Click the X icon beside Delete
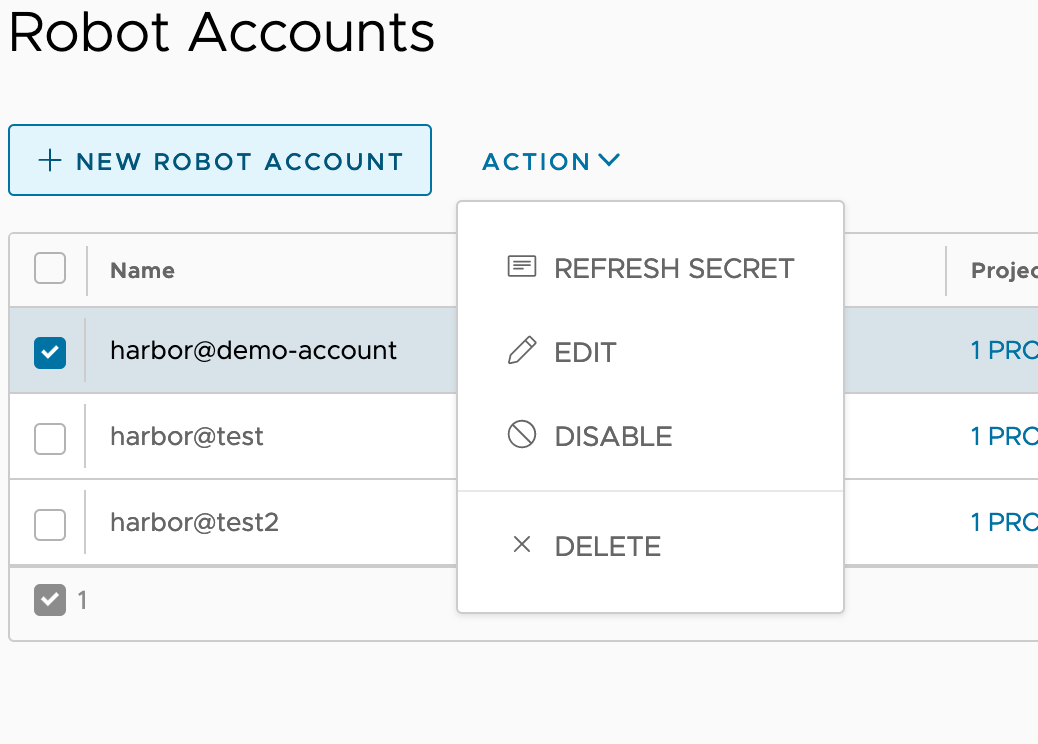The image size is (1038, 744). (521, 545)
